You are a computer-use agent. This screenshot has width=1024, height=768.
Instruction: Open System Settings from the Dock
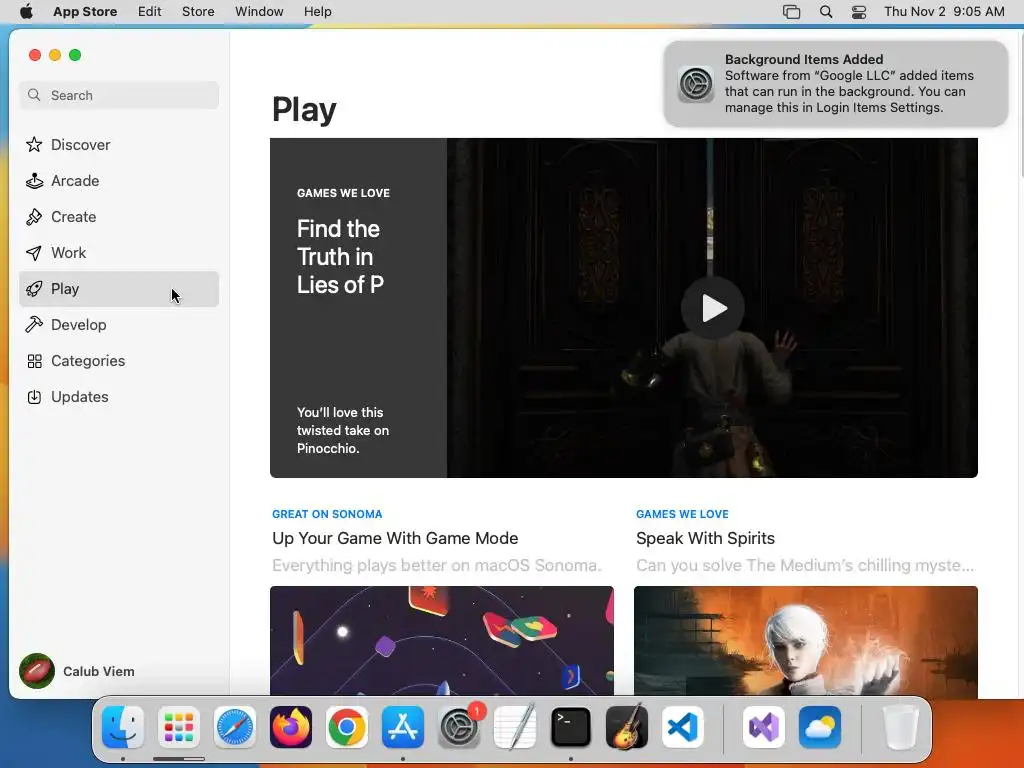click(459, 727)
